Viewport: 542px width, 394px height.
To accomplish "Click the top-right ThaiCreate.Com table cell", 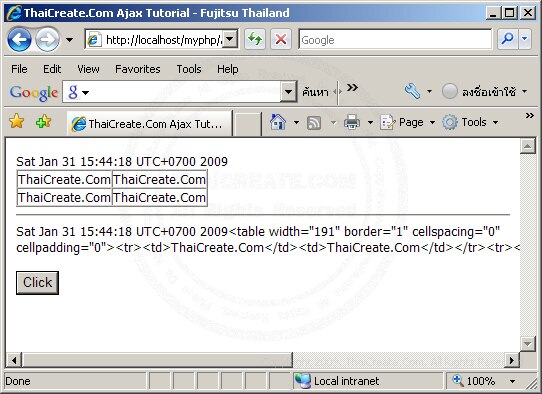I will point(159,179).
